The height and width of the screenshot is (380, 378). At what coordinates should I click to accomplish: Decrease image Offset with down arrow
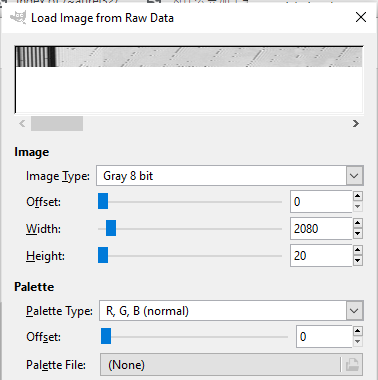358,207
